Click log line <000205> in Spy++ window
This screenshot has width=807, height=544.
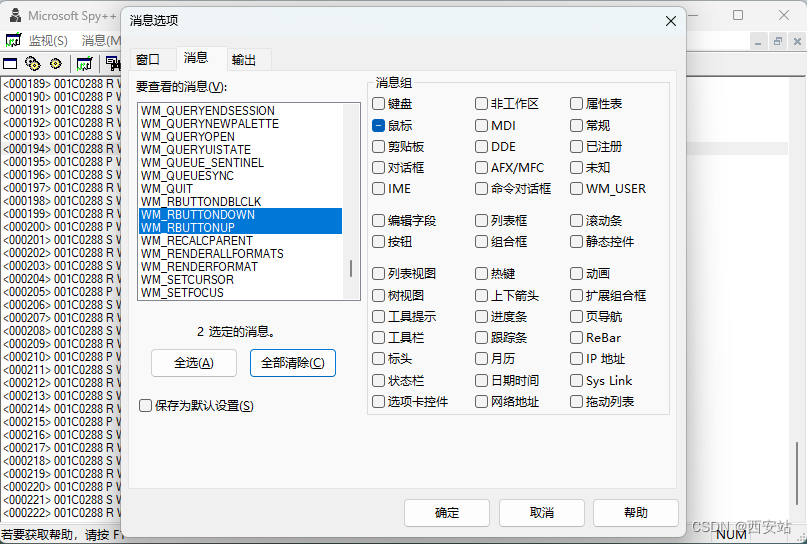[x=62, y=292]
